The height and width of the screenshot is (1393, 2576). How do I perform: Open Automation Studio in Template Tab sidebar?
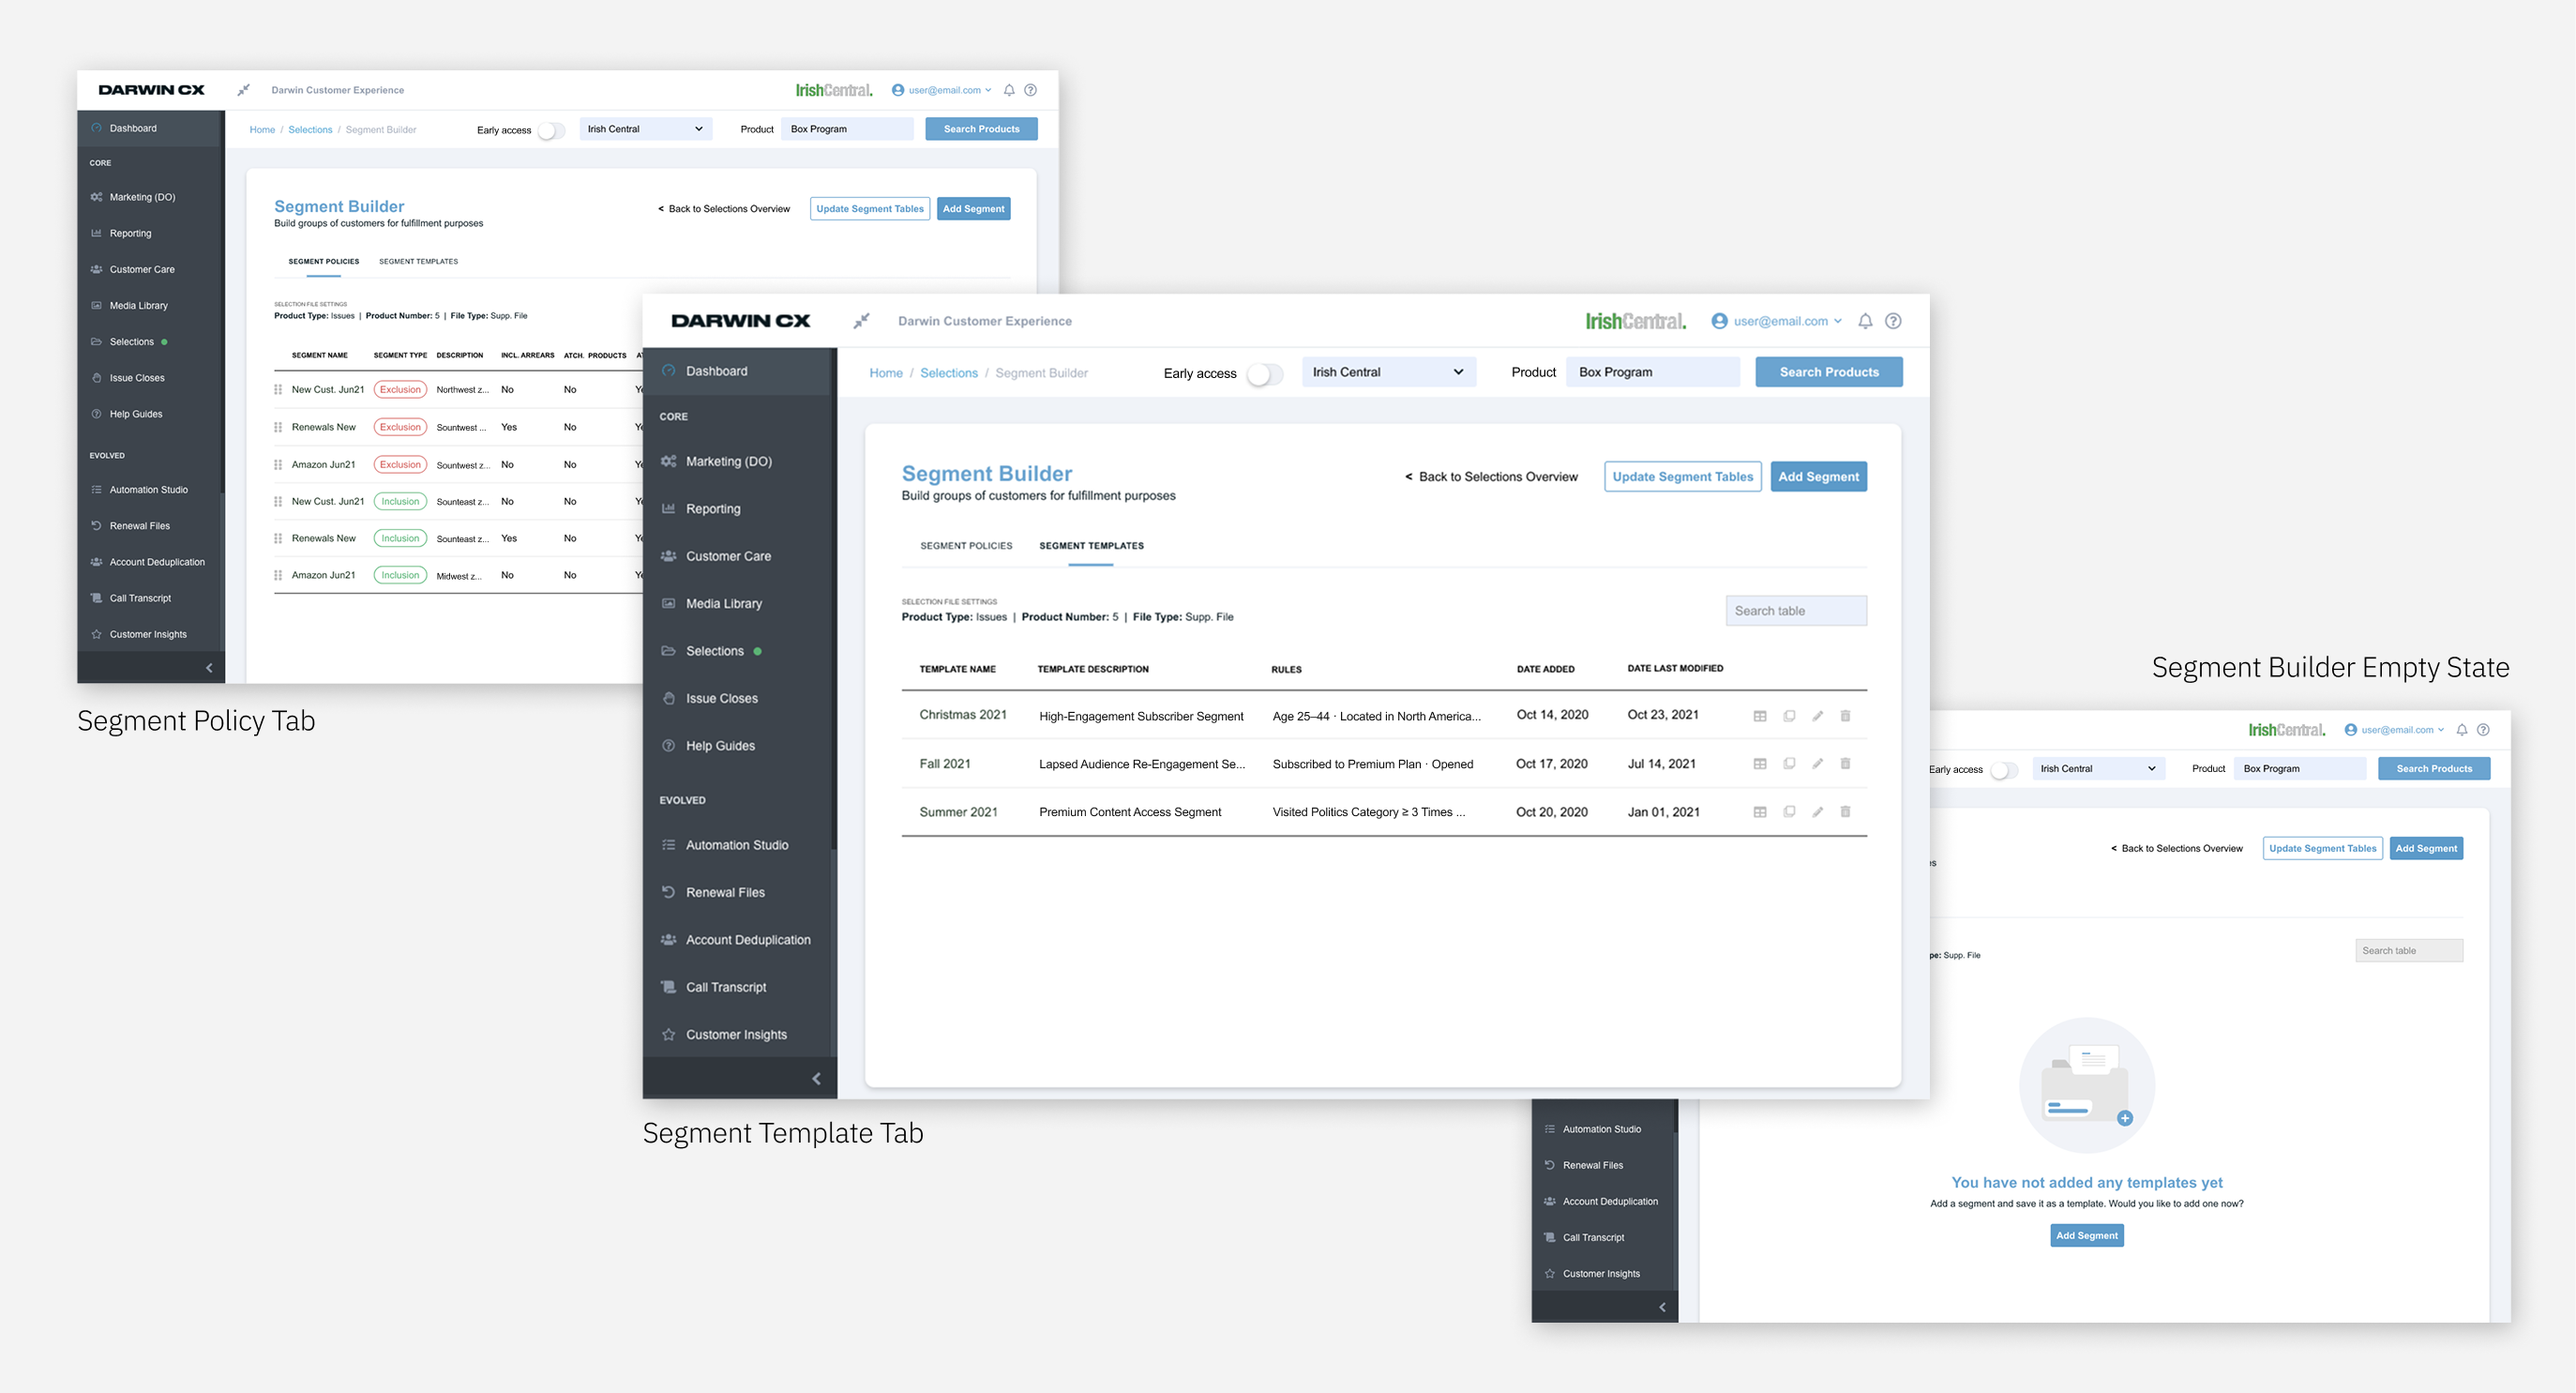tap(737, 845)
